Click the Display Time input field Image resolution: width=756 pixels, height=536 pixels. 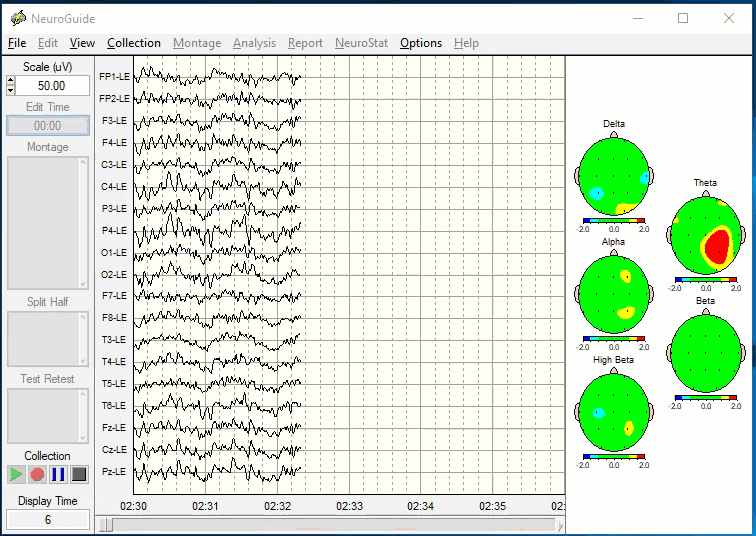pyautogui.click(x=48, y=520)
